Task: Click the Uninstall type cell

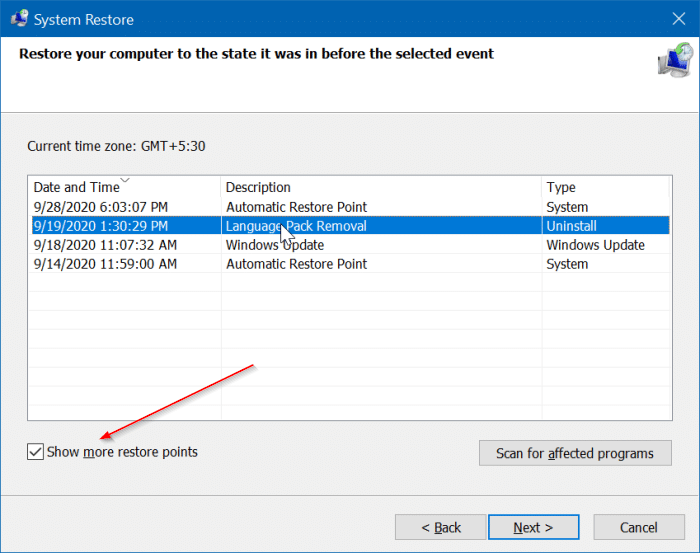Action: point(571,226)
